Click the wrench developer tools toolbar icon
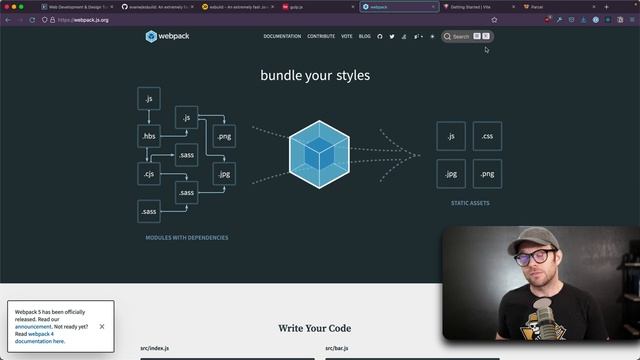The height and width of the screenshot is (360, 640). pos(559,20)
